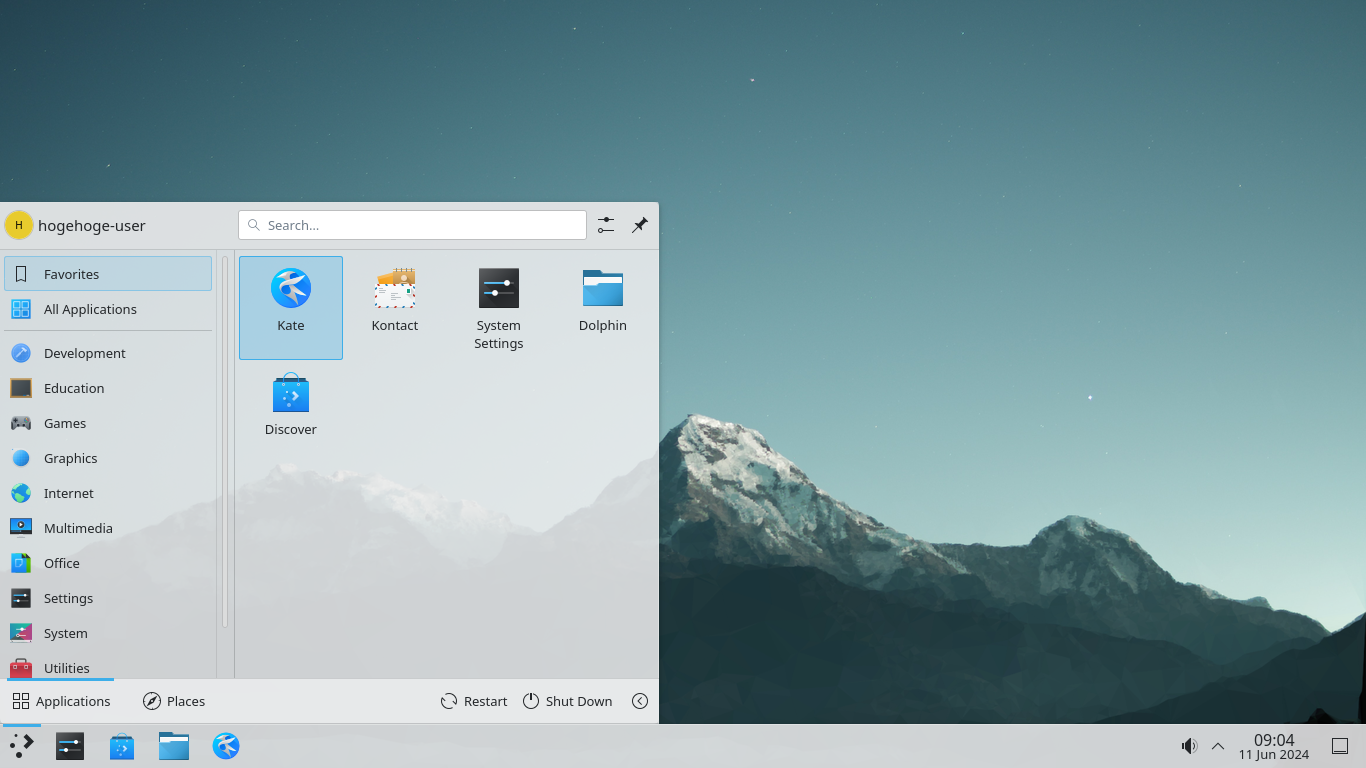Expand more power options arrow
This screenshot has height=768, width=1366.
(640, 701)
